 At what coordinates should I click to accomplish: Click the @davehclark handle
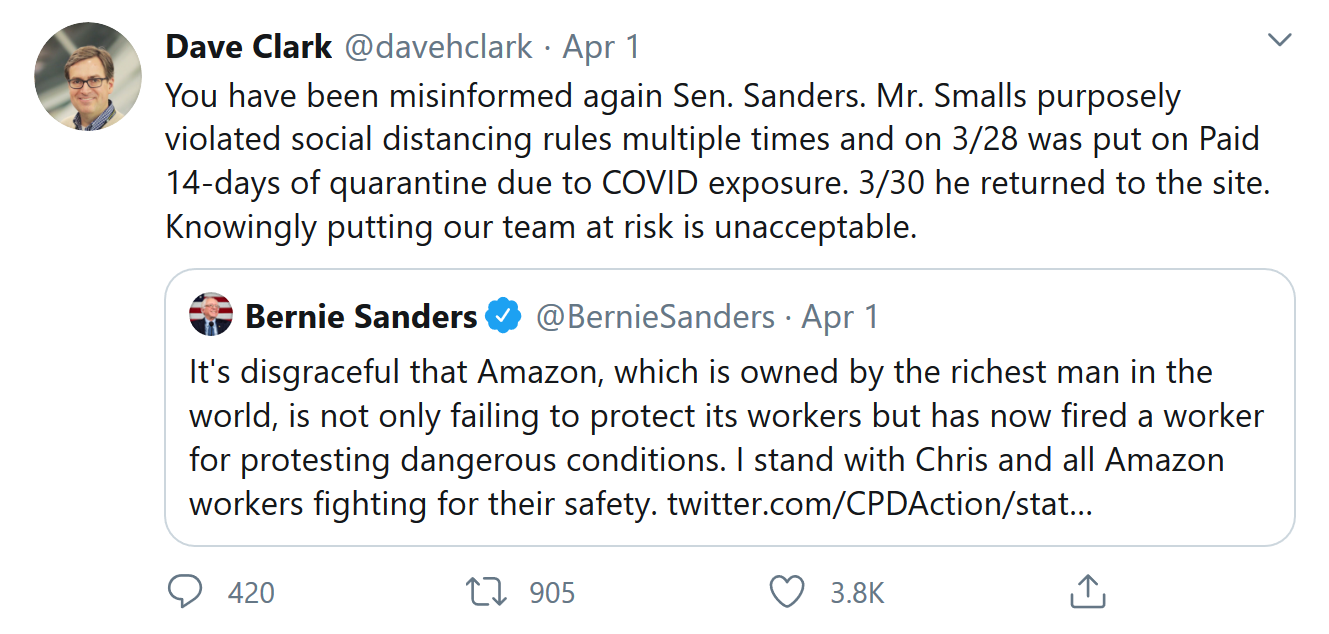pos(441,47)
